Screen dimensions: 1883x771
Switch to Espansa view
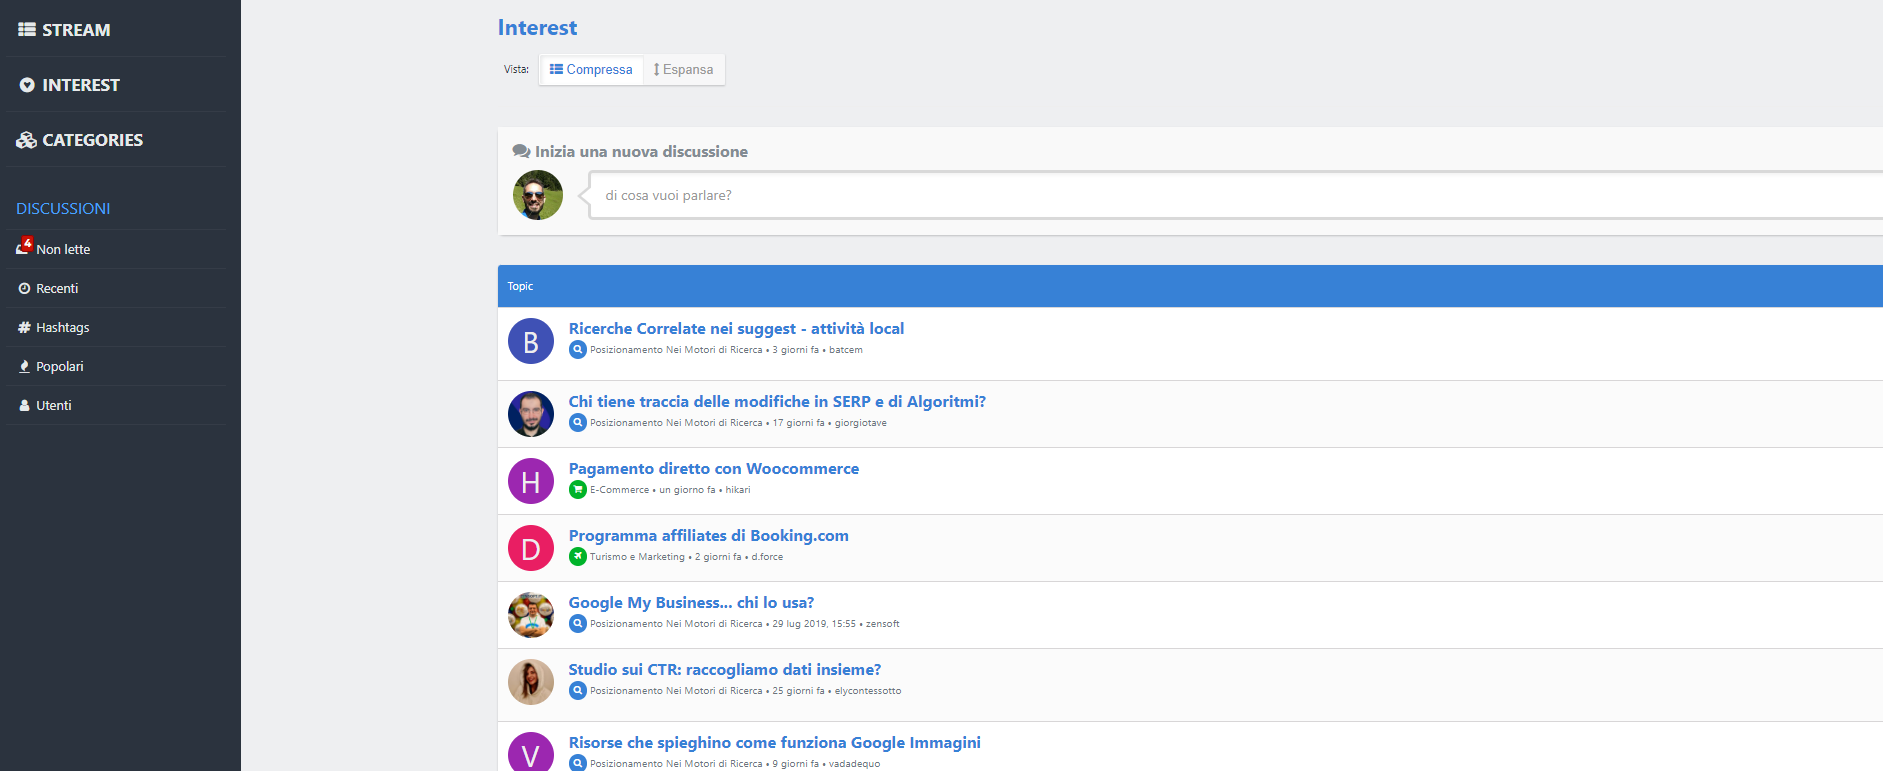(x=684, y=70)
